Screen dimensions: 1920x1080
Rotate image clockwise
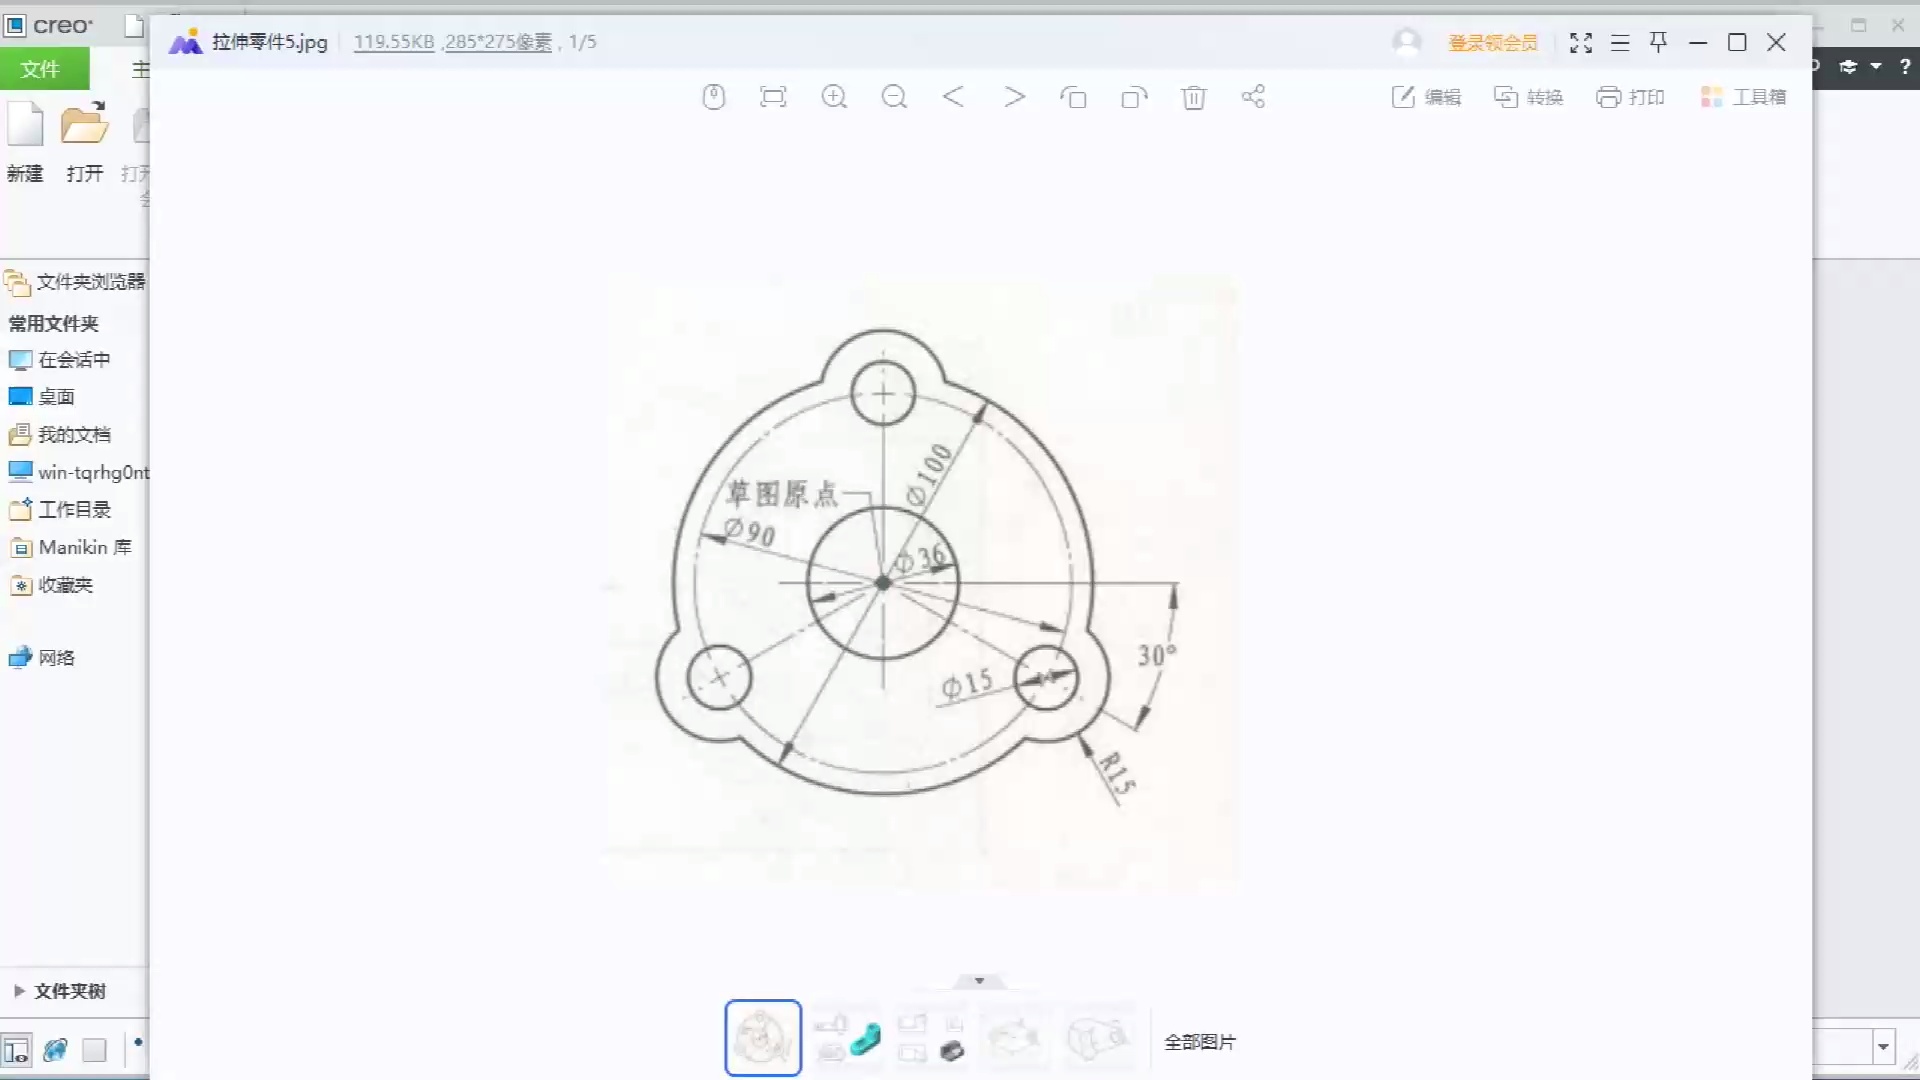click(x=1134, y=97)
